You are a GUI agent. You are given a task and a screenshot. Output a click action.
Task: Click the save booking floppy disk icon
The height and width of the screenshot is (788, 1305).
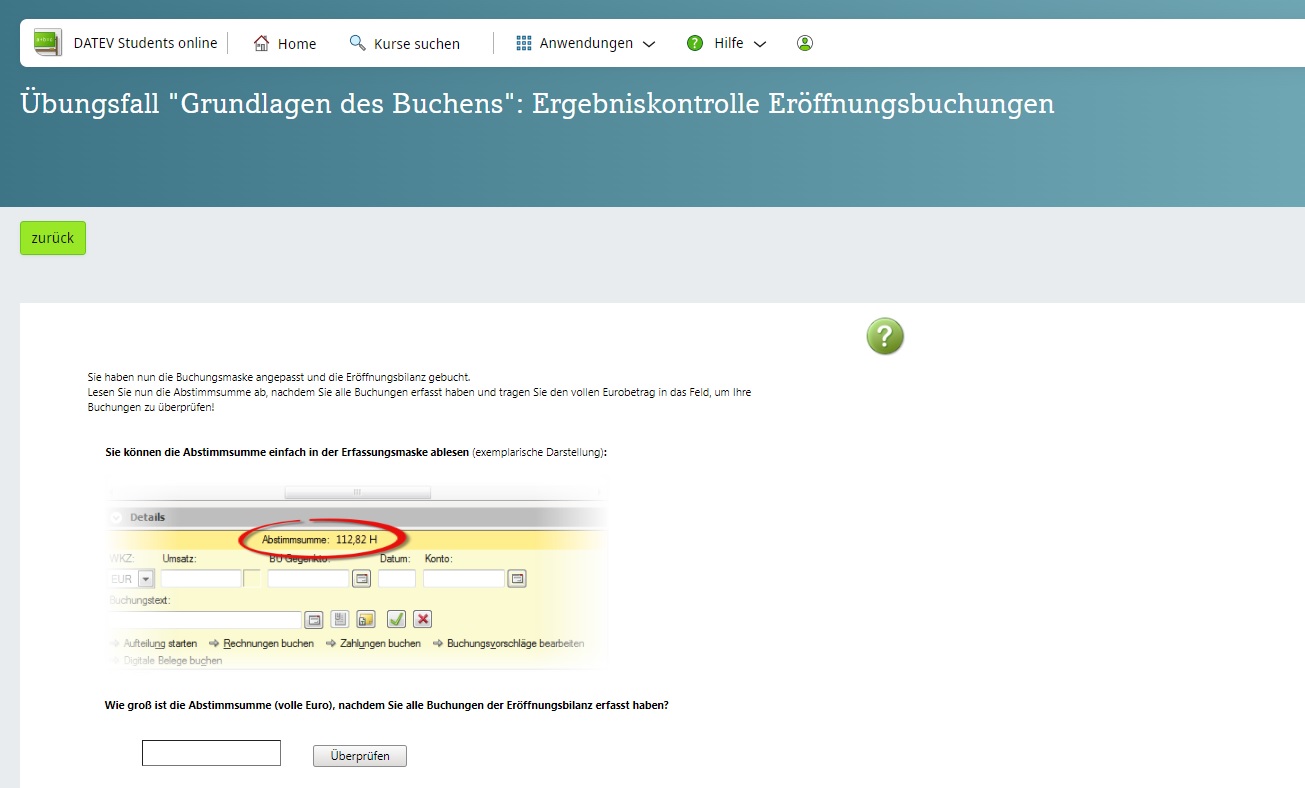[x=340, y=619]
